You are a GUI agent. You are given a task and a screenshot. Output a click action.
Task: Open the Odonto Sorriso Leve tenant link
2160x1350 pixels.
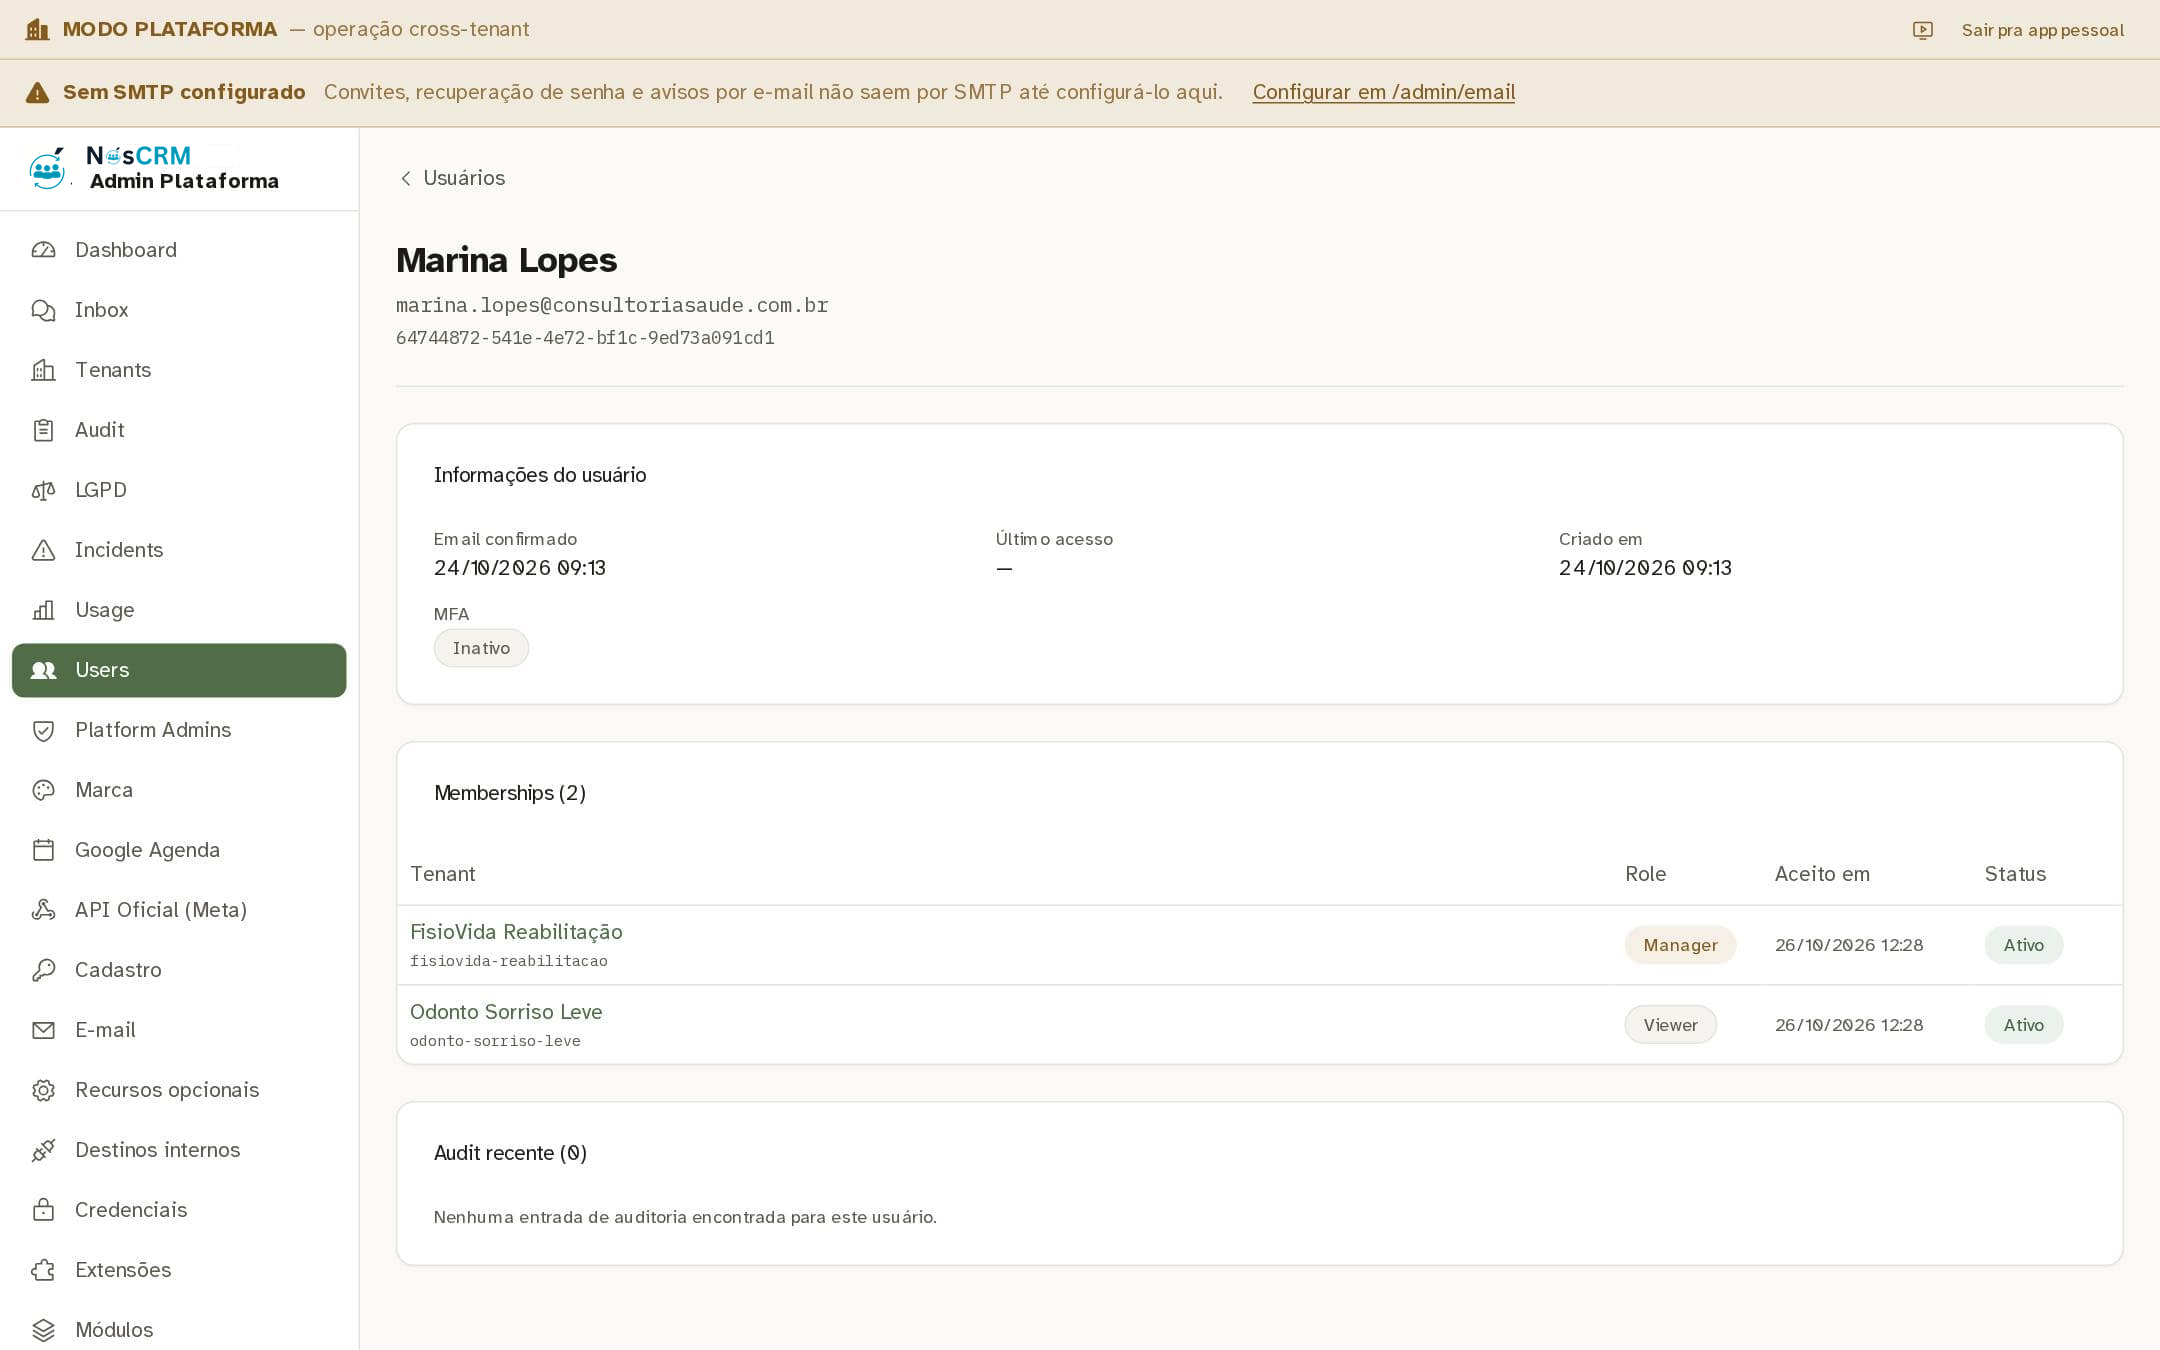[x=506, y=1012]
